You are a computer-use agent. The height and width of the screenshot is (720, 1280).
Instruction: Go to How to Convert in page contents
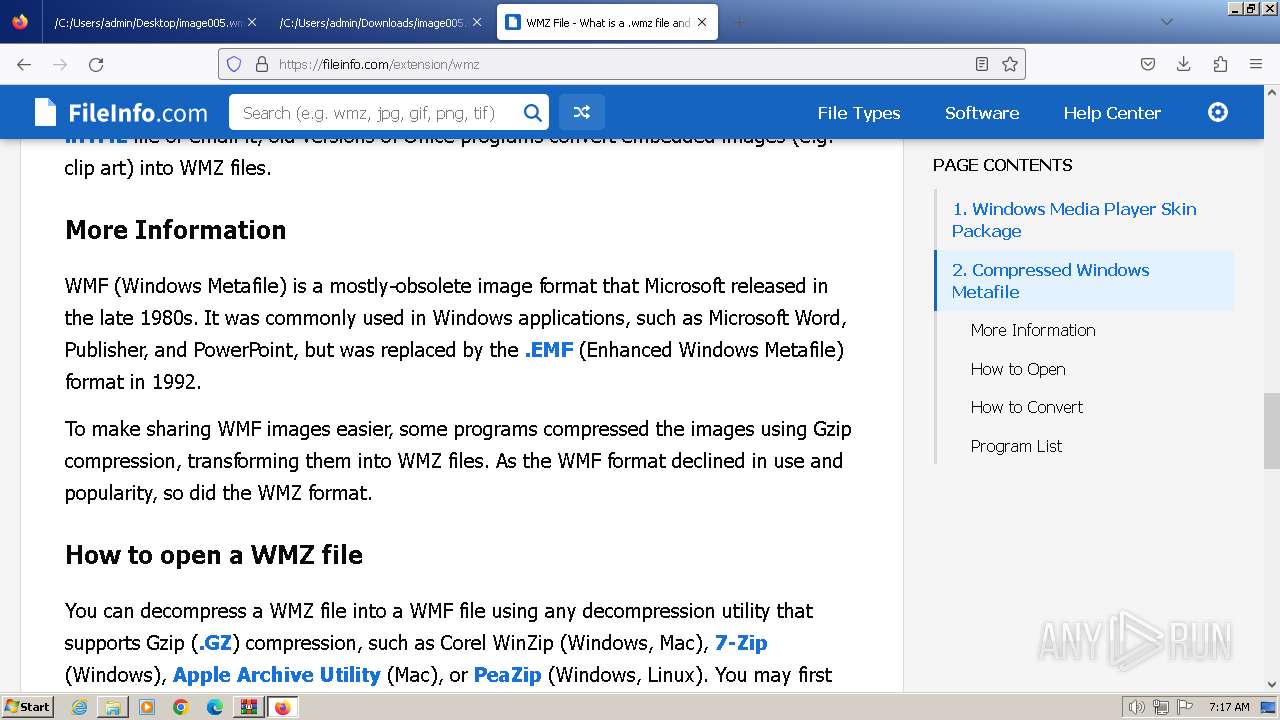click(1027, 407)
